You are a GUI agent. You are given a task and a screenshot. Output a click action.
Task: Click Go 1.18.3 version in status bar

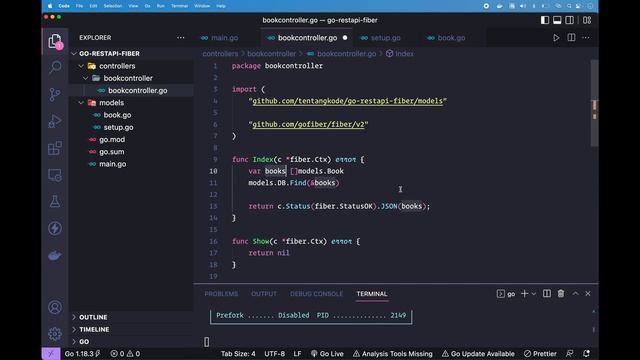(82, 353)
